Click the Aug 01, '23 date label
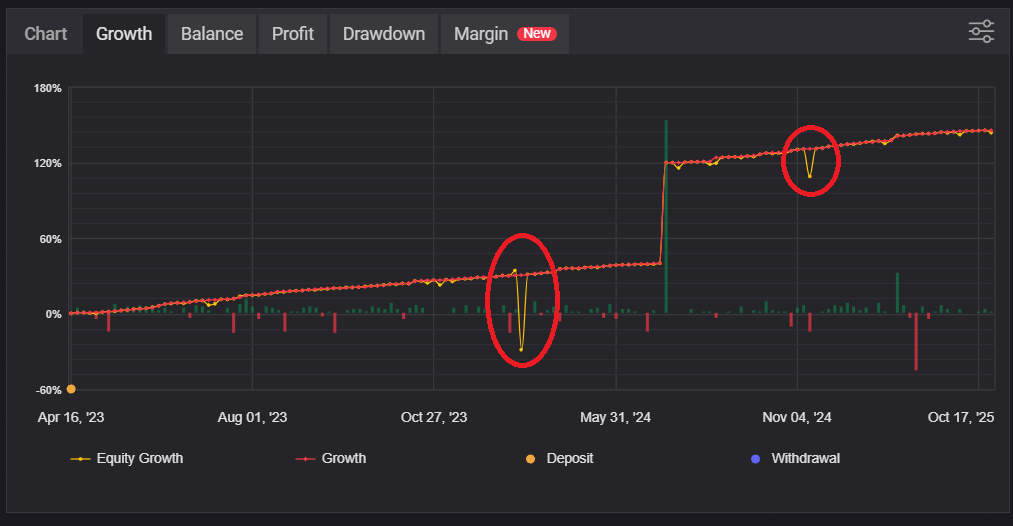Viewport: 1013px width, 526px height. pyautogui.click(x=252, y=417)
